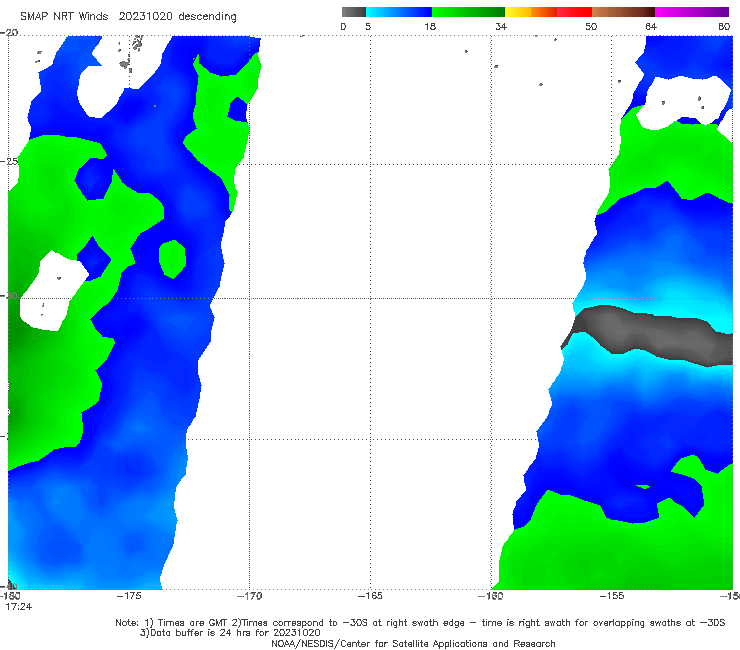The width and height of the screenshot is (740, 650).
Task: Click the gray segment of the color bar
Action: 354,12
